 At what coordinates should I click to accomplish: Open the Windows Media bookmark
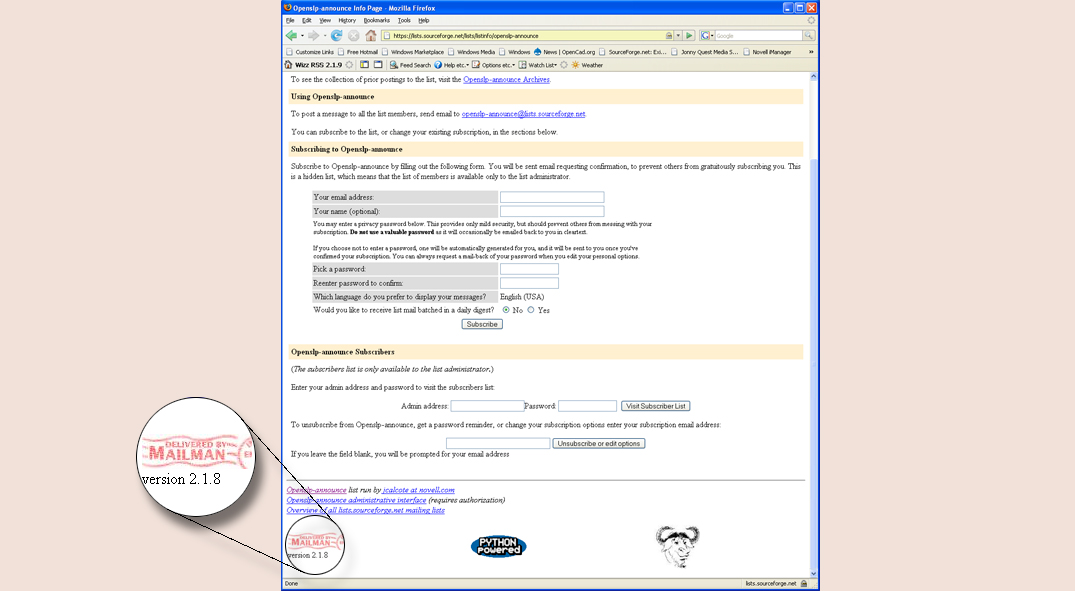472,52
